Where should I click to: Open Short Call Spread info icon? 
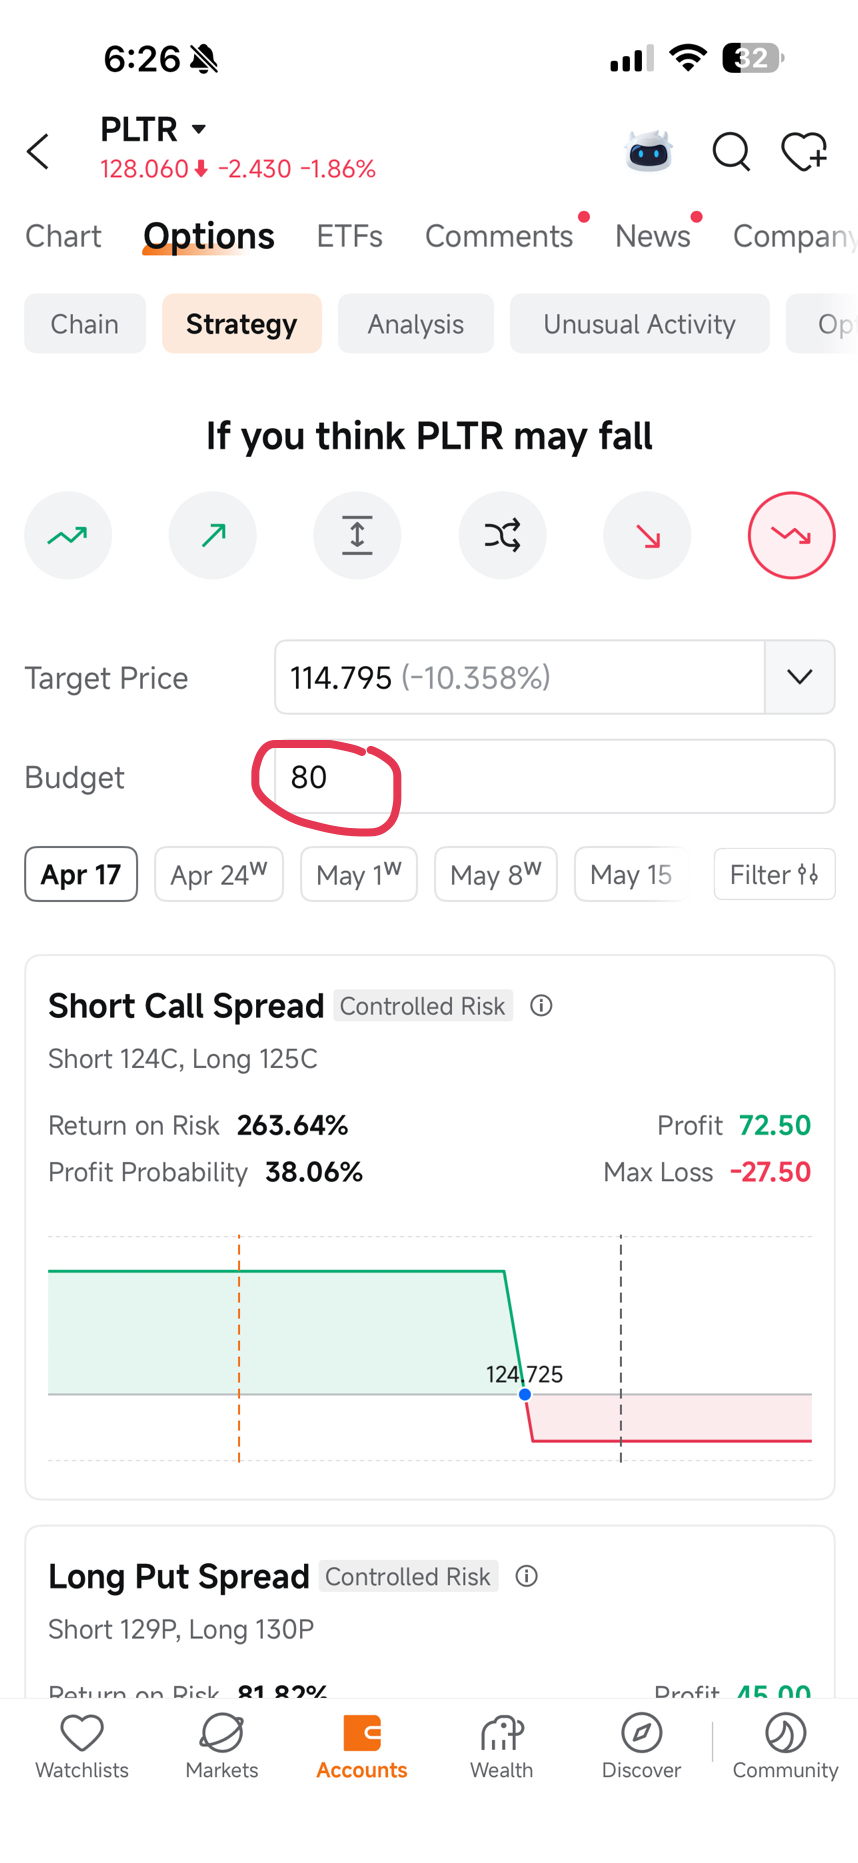coord(541,1006)
